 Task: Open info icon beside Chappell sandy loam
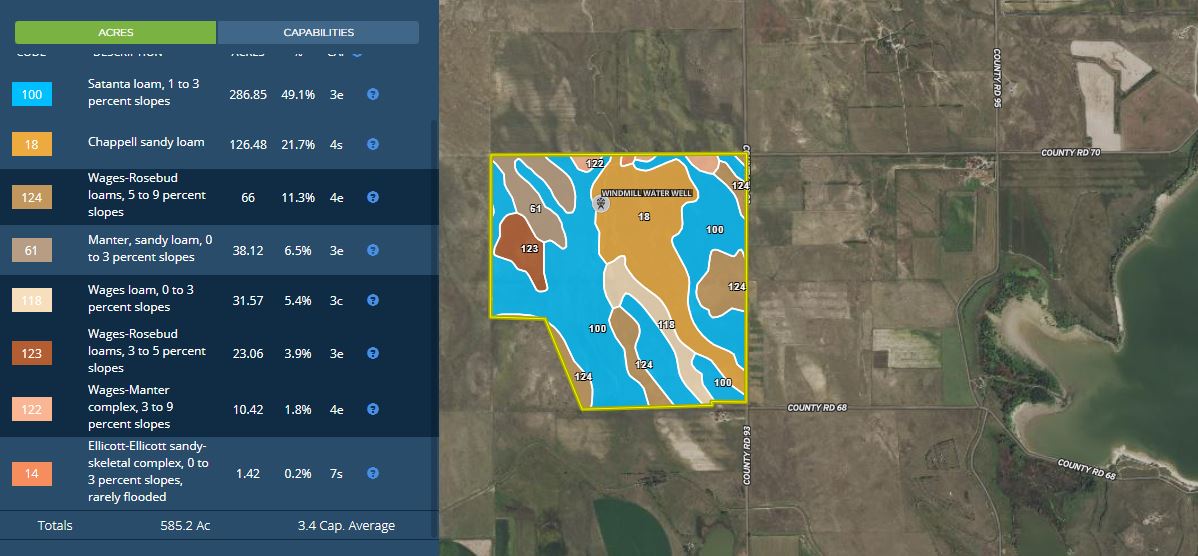(372, 144)
